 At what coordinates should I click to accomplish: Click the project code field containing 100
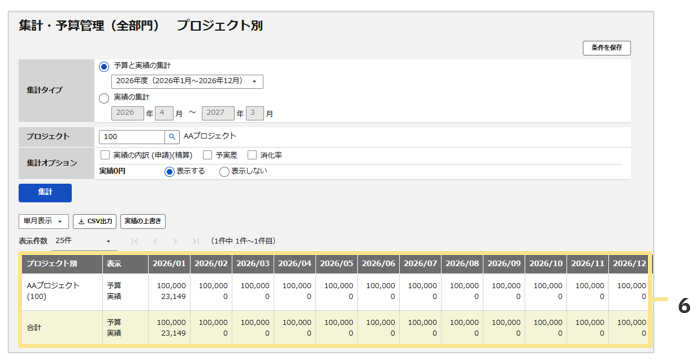coord(132,137)
